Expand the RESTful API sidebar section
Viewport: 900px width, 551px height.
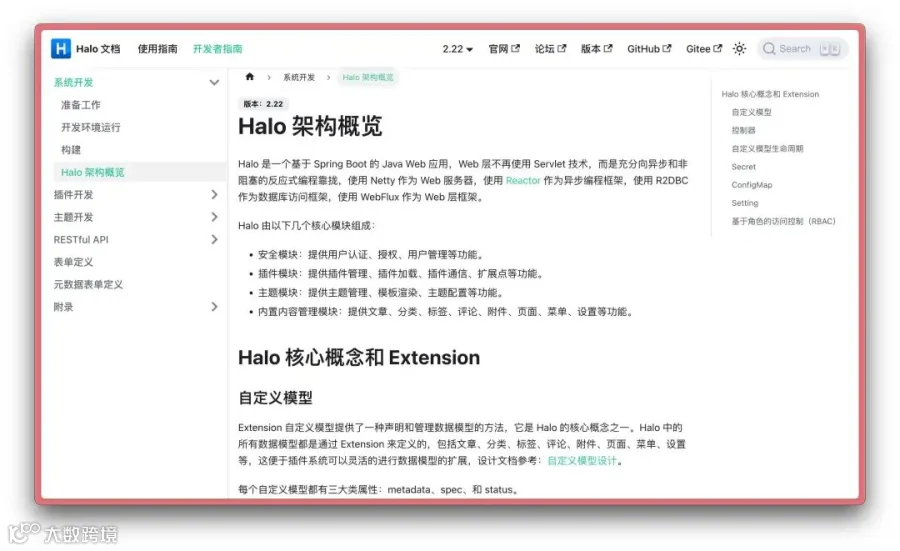point(214,239)
